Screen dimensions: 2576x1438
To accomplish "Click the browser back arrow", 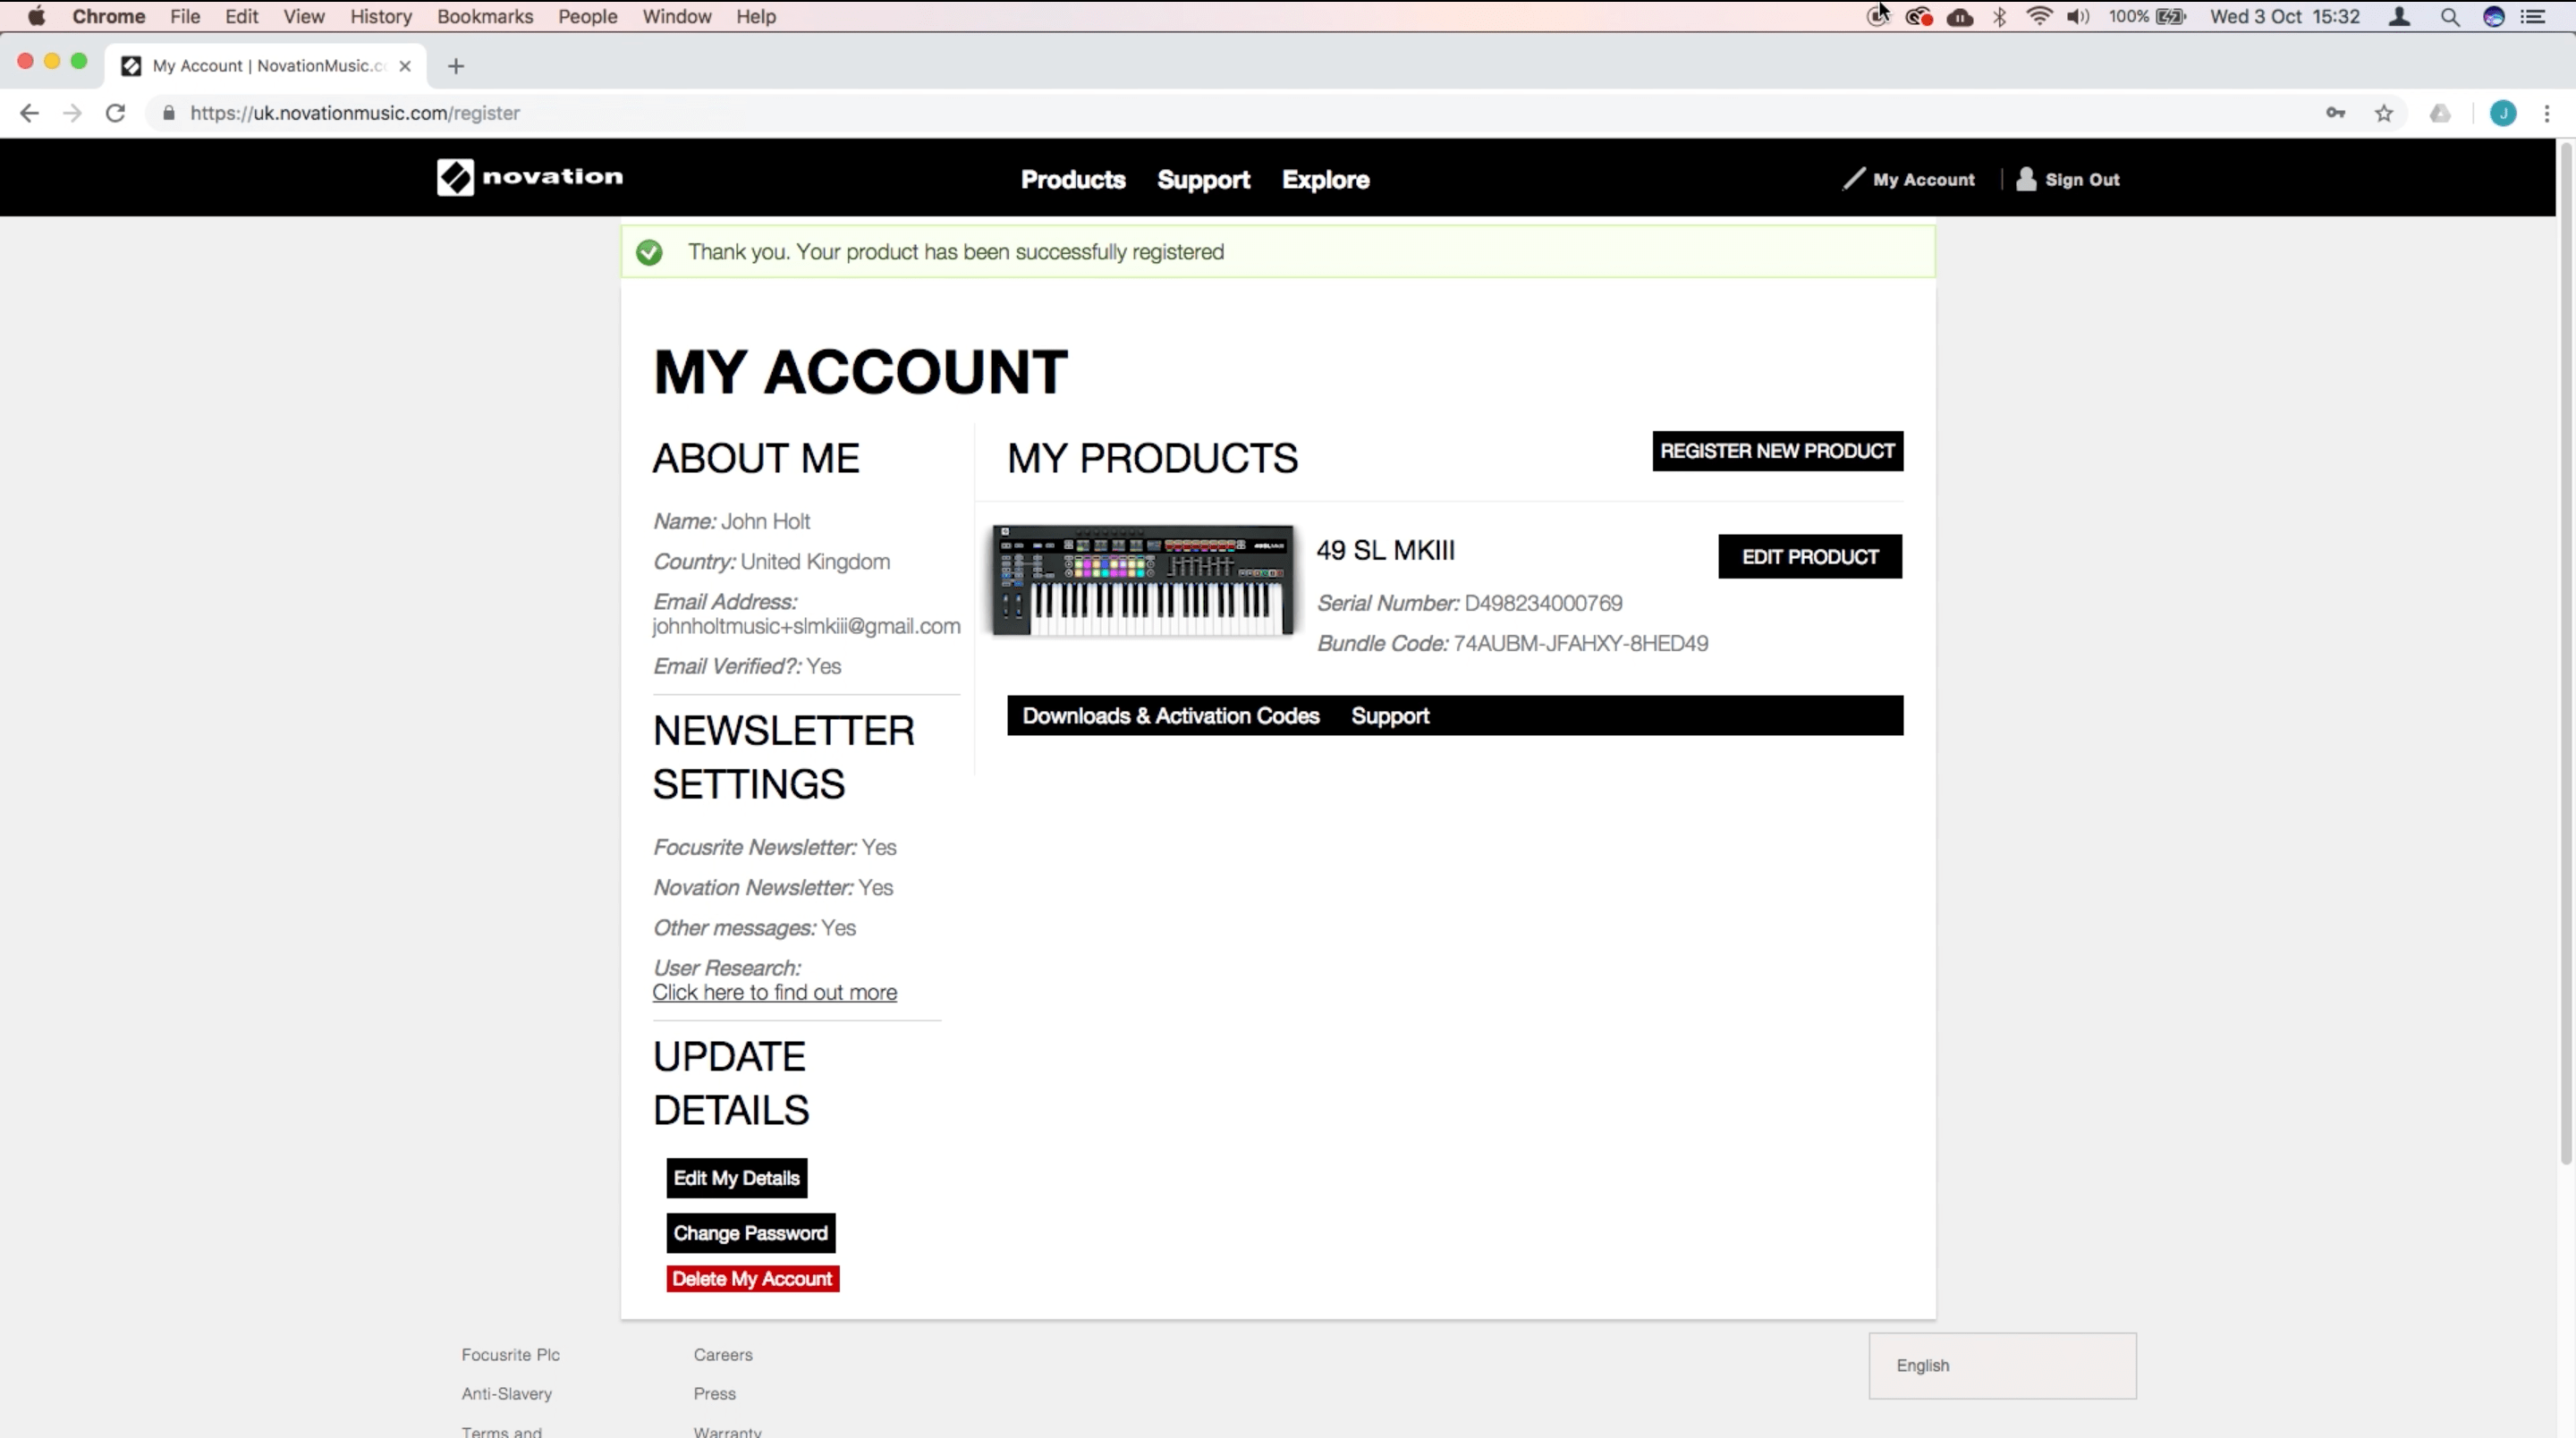I will 29,113.
